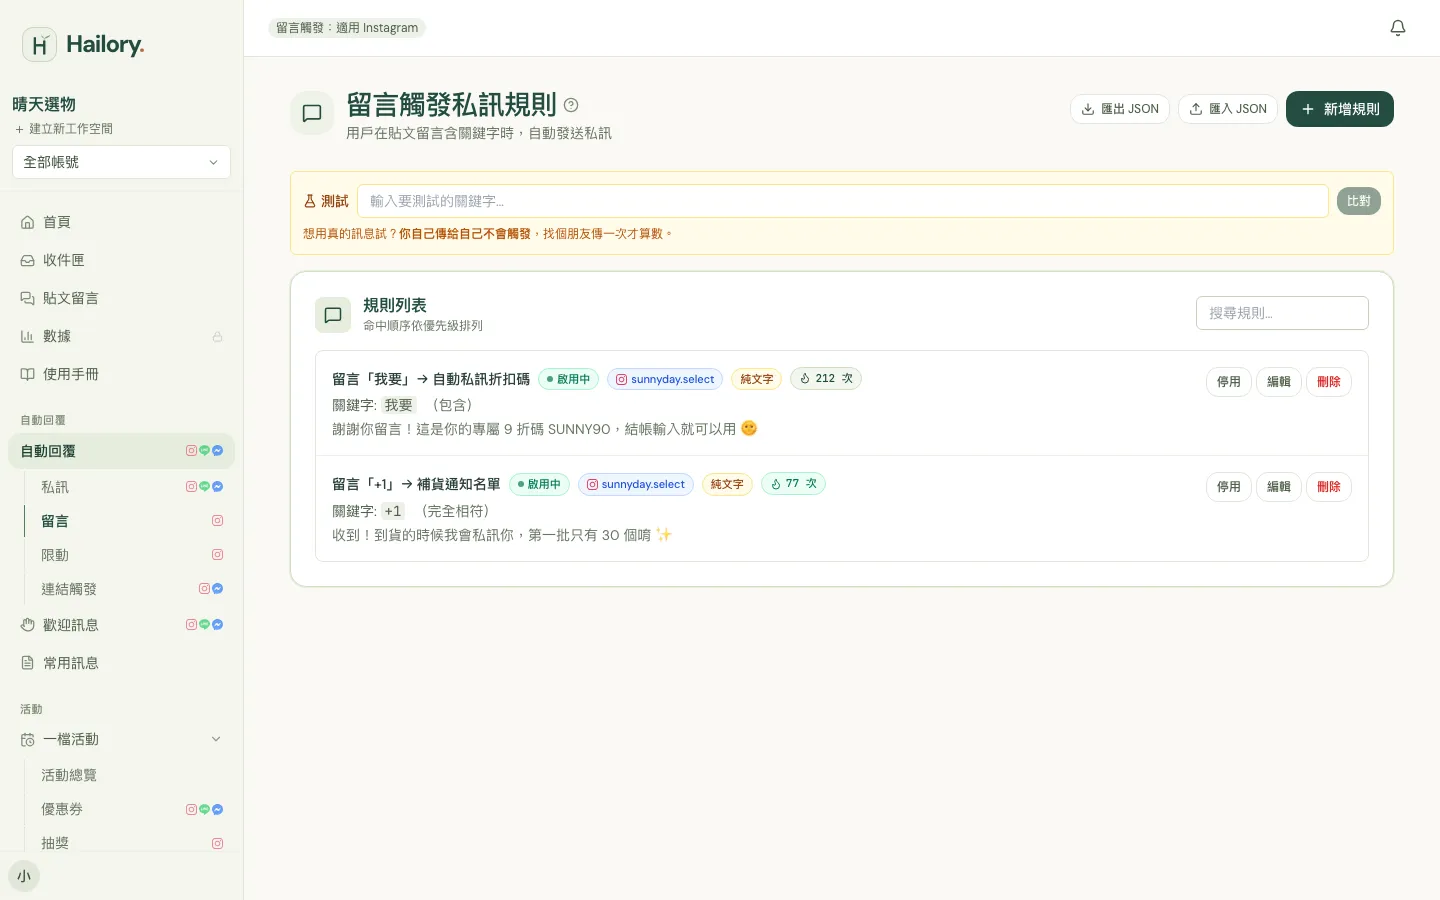Click the 首頁 home icon in sidebar
This screenshot has height=900, width=1440.
pyautogui.click(x=28, y=222)
